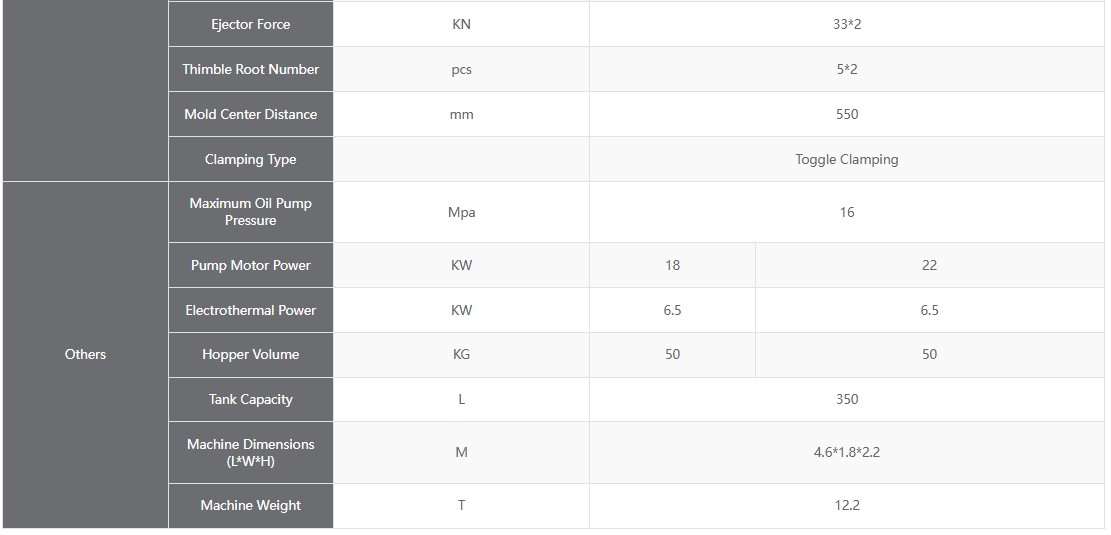Click the Machine Dimensions (L*W*H) label
The width and height of the screenshot is (1111, 535).
point(250,452)
